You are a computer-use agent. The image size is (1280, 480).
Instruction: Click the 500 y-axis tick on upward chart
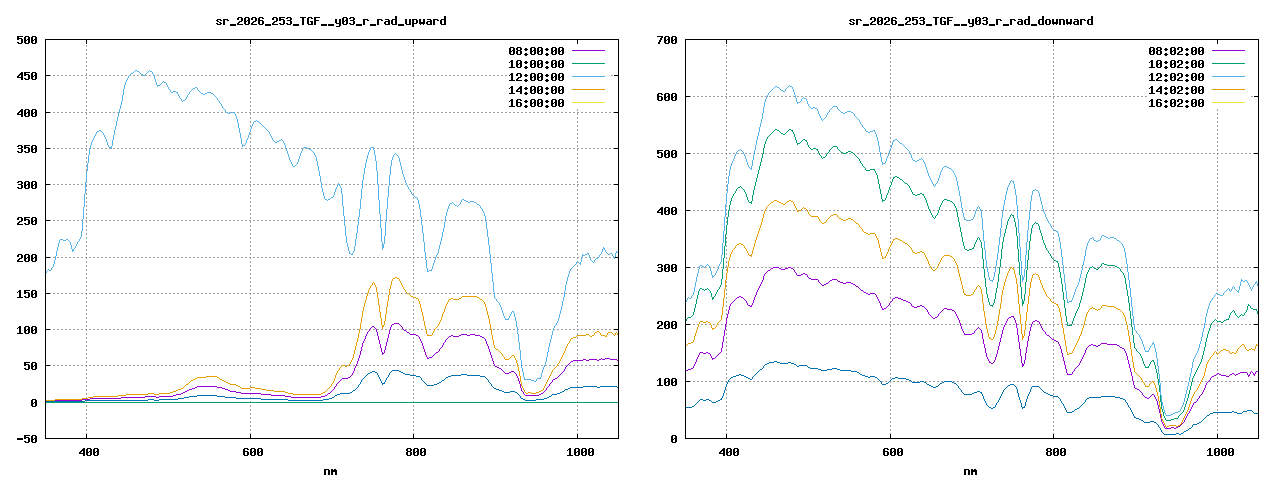28,40
